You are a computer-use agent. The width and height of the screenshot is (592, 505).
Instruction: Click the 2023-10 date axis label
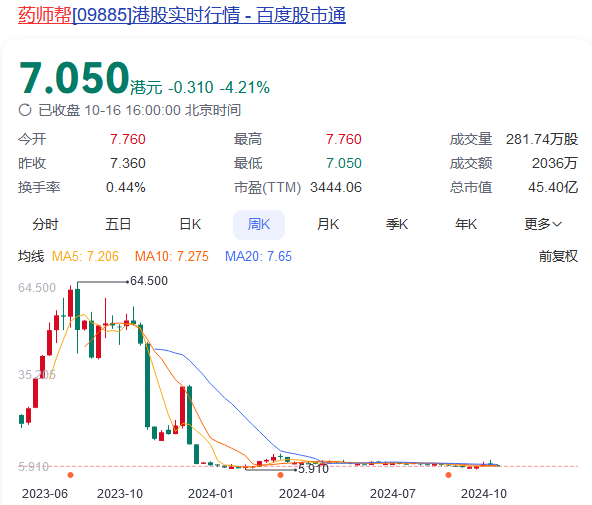120,494
